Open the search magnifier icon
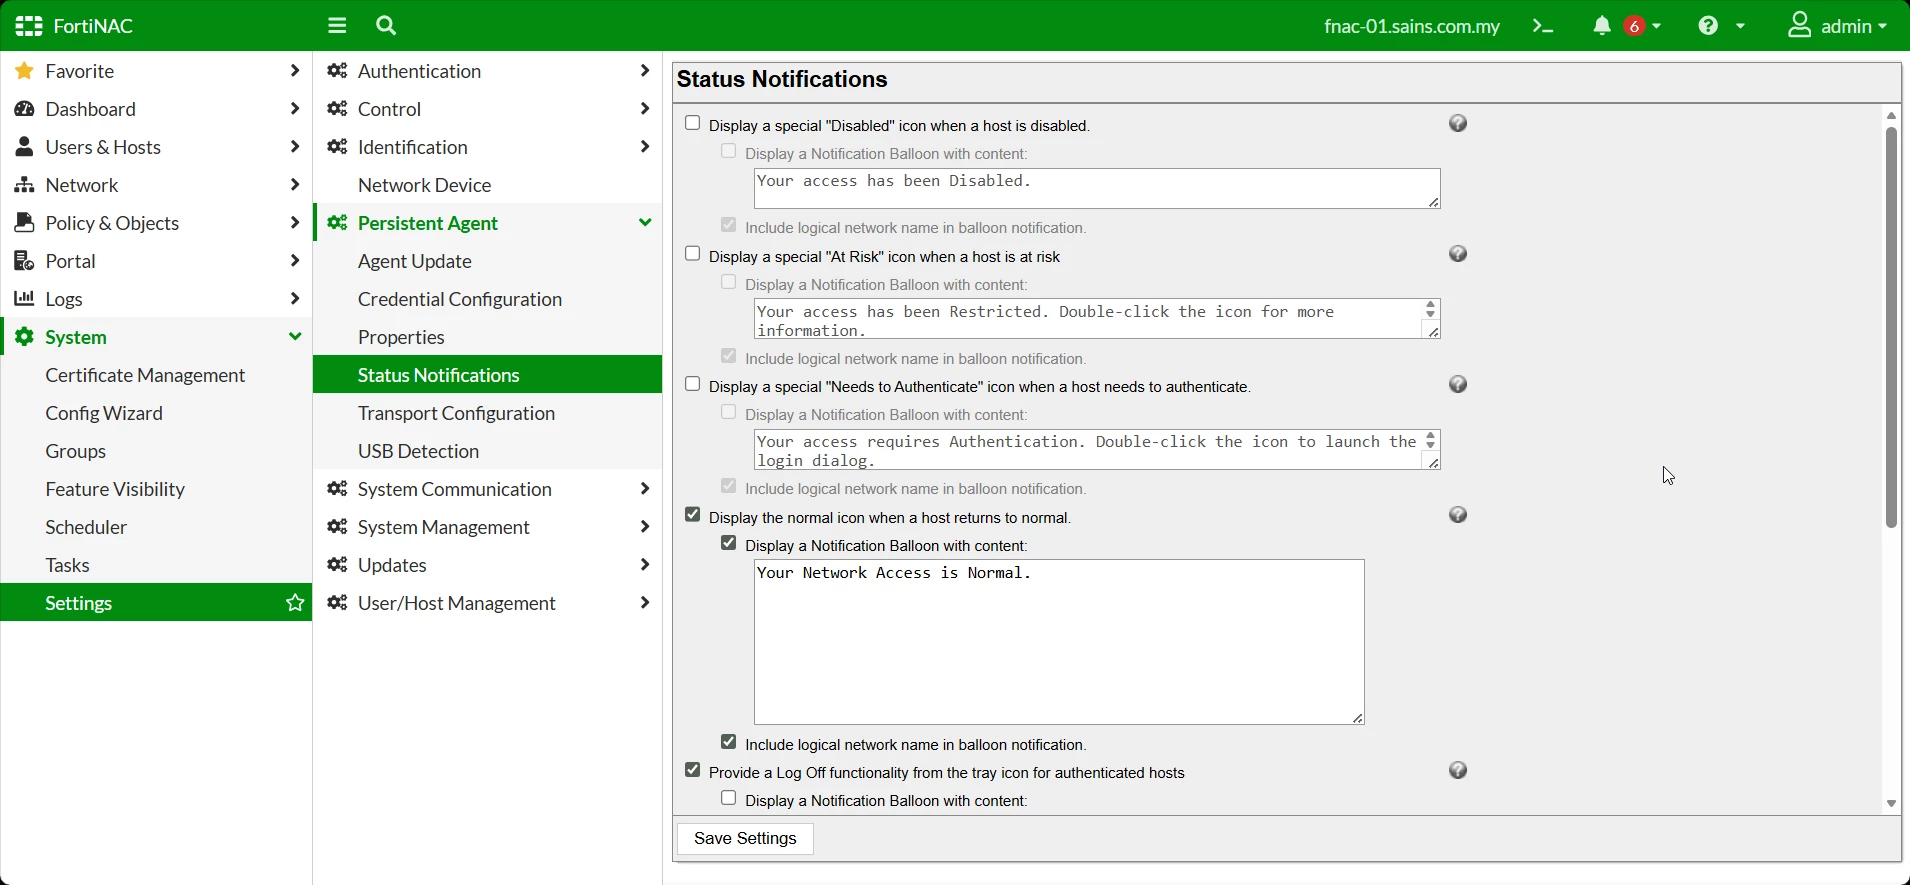 coord(387,26)
